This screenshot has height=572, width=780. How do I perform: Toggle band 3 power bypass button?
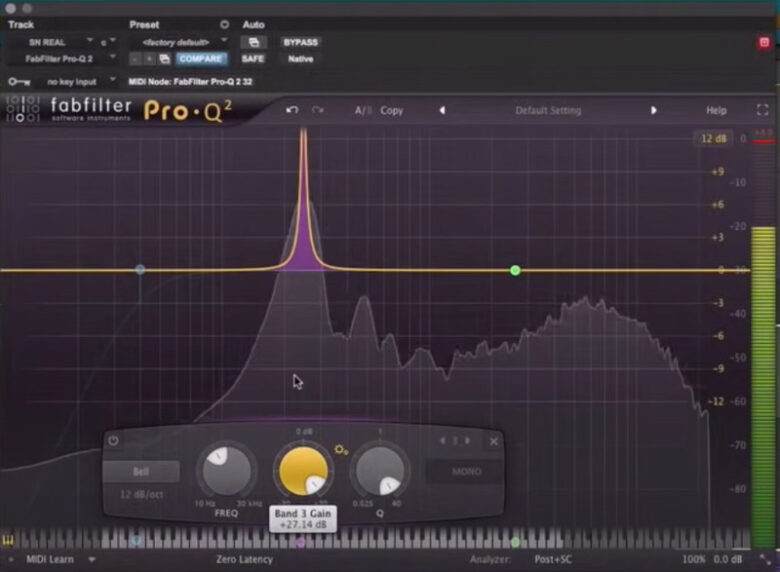pos(113,441)
